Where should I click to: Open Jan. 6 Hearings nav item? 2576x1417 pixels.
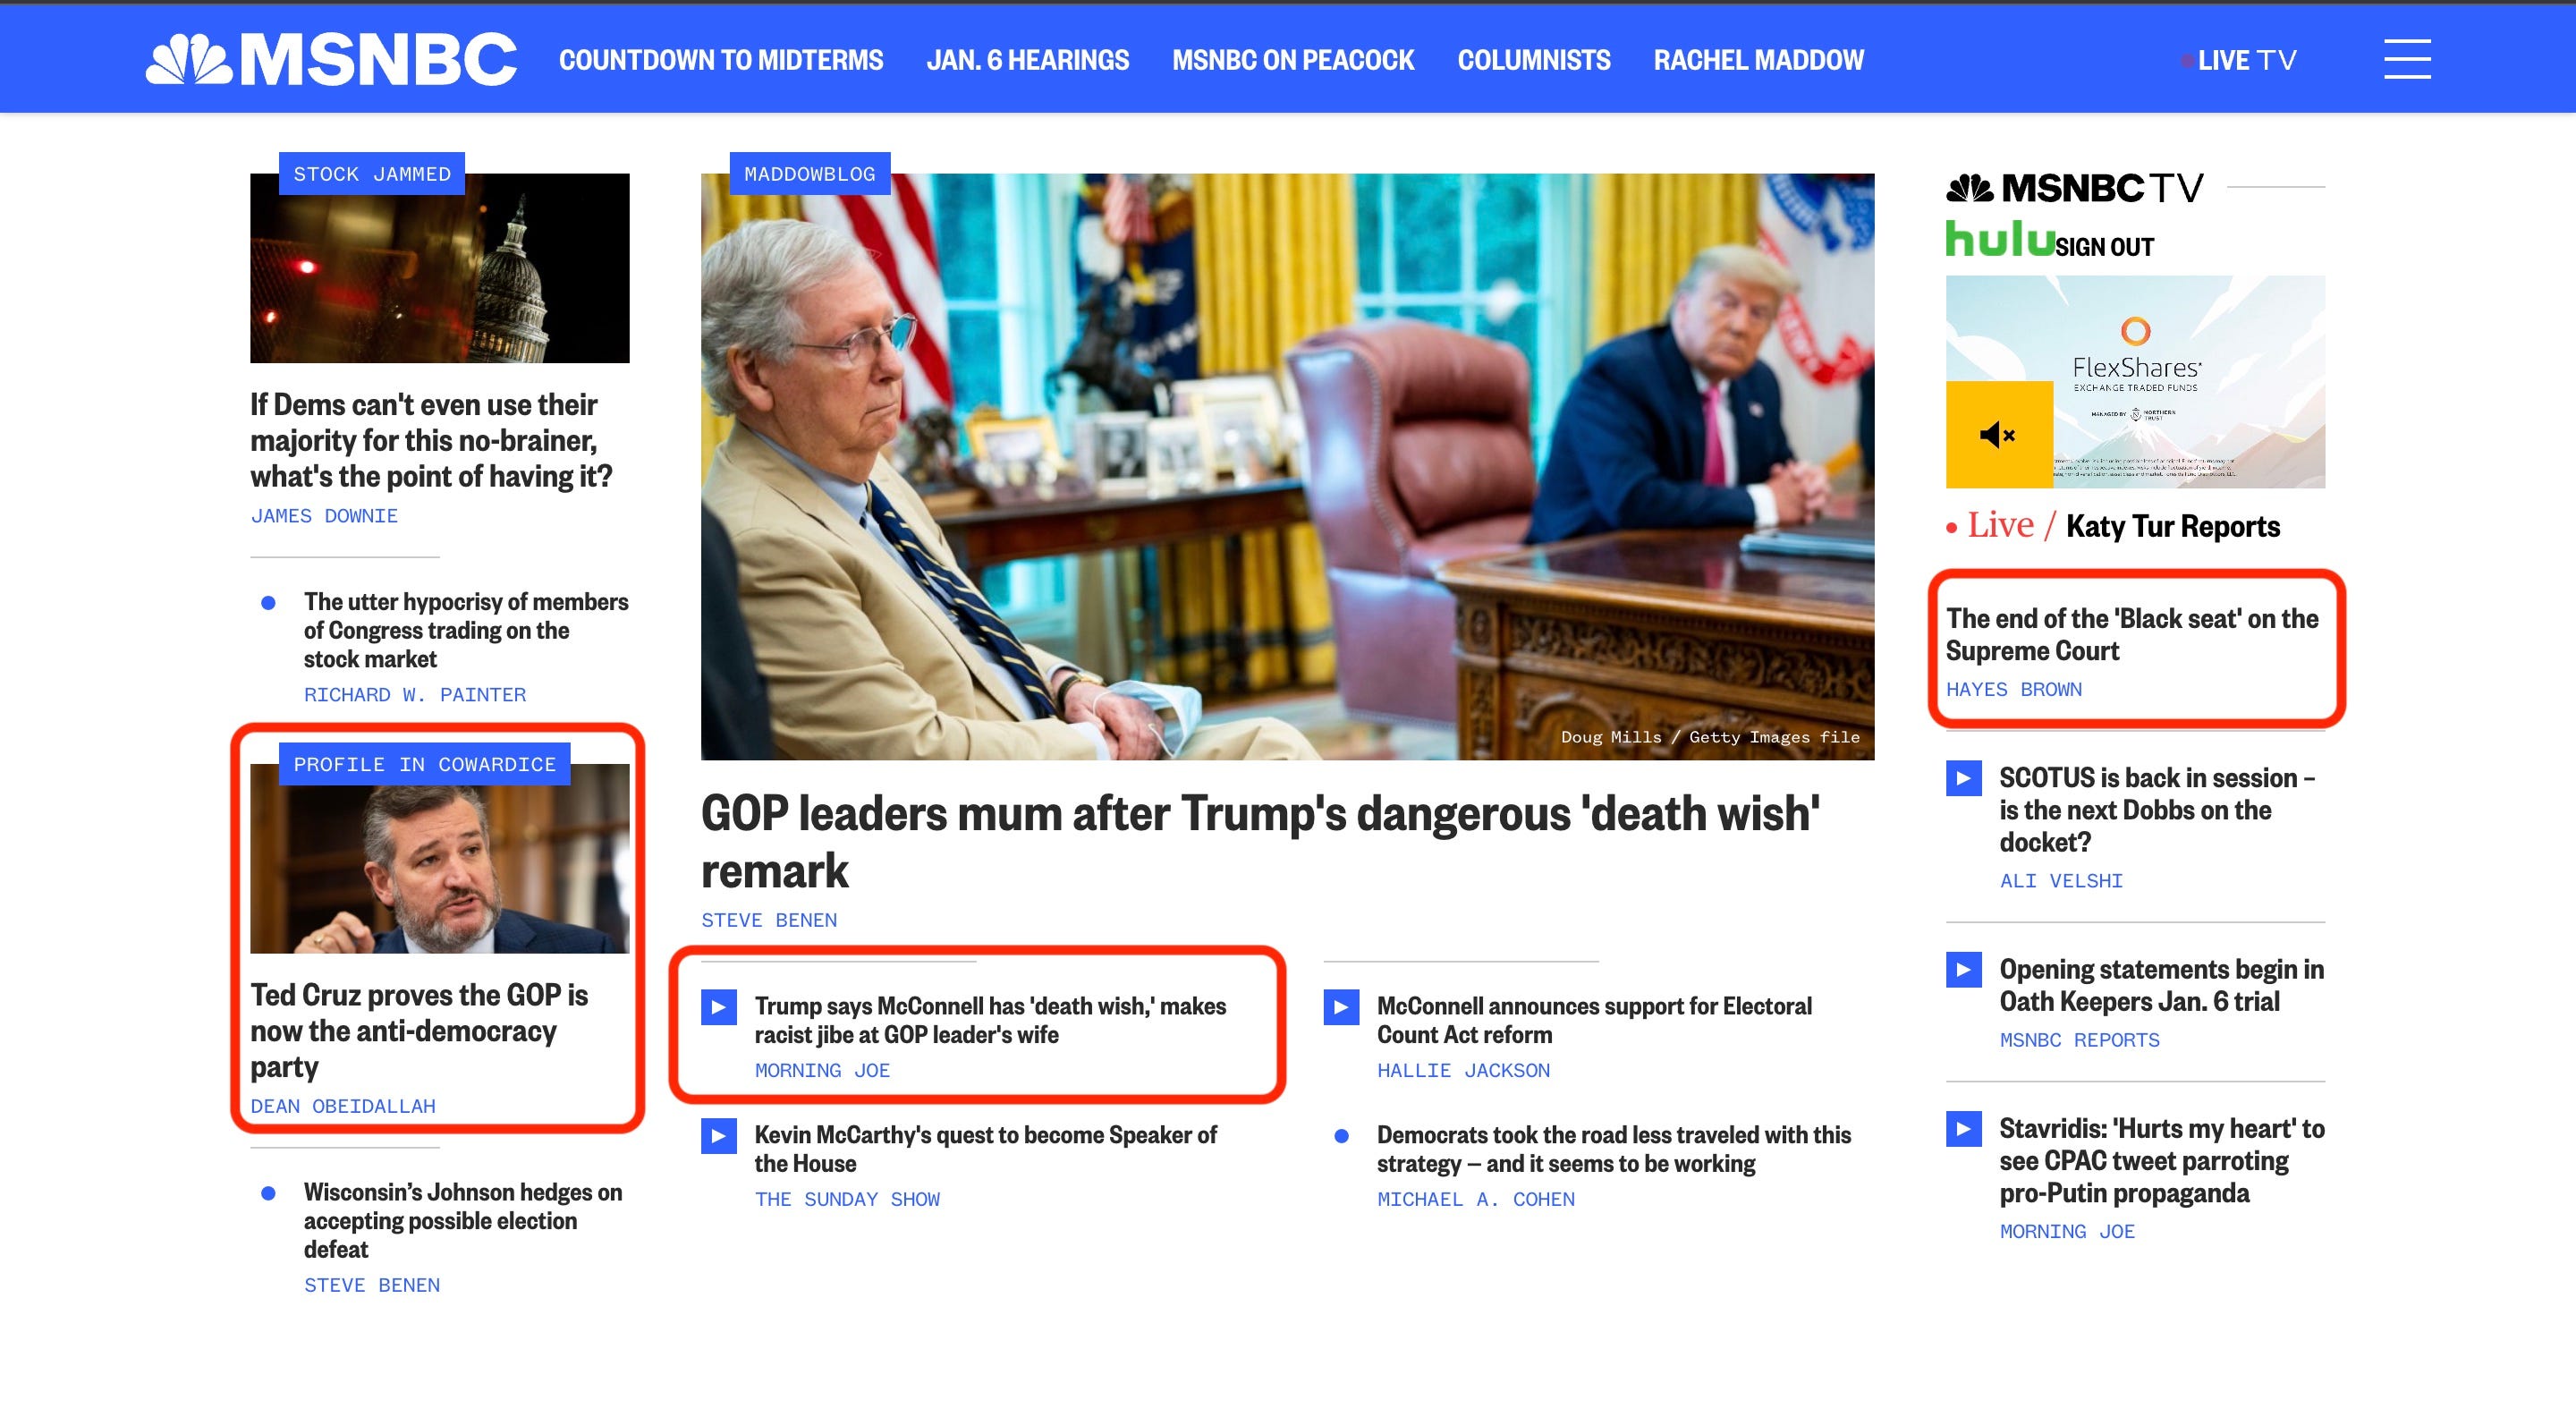[1027, 61]
